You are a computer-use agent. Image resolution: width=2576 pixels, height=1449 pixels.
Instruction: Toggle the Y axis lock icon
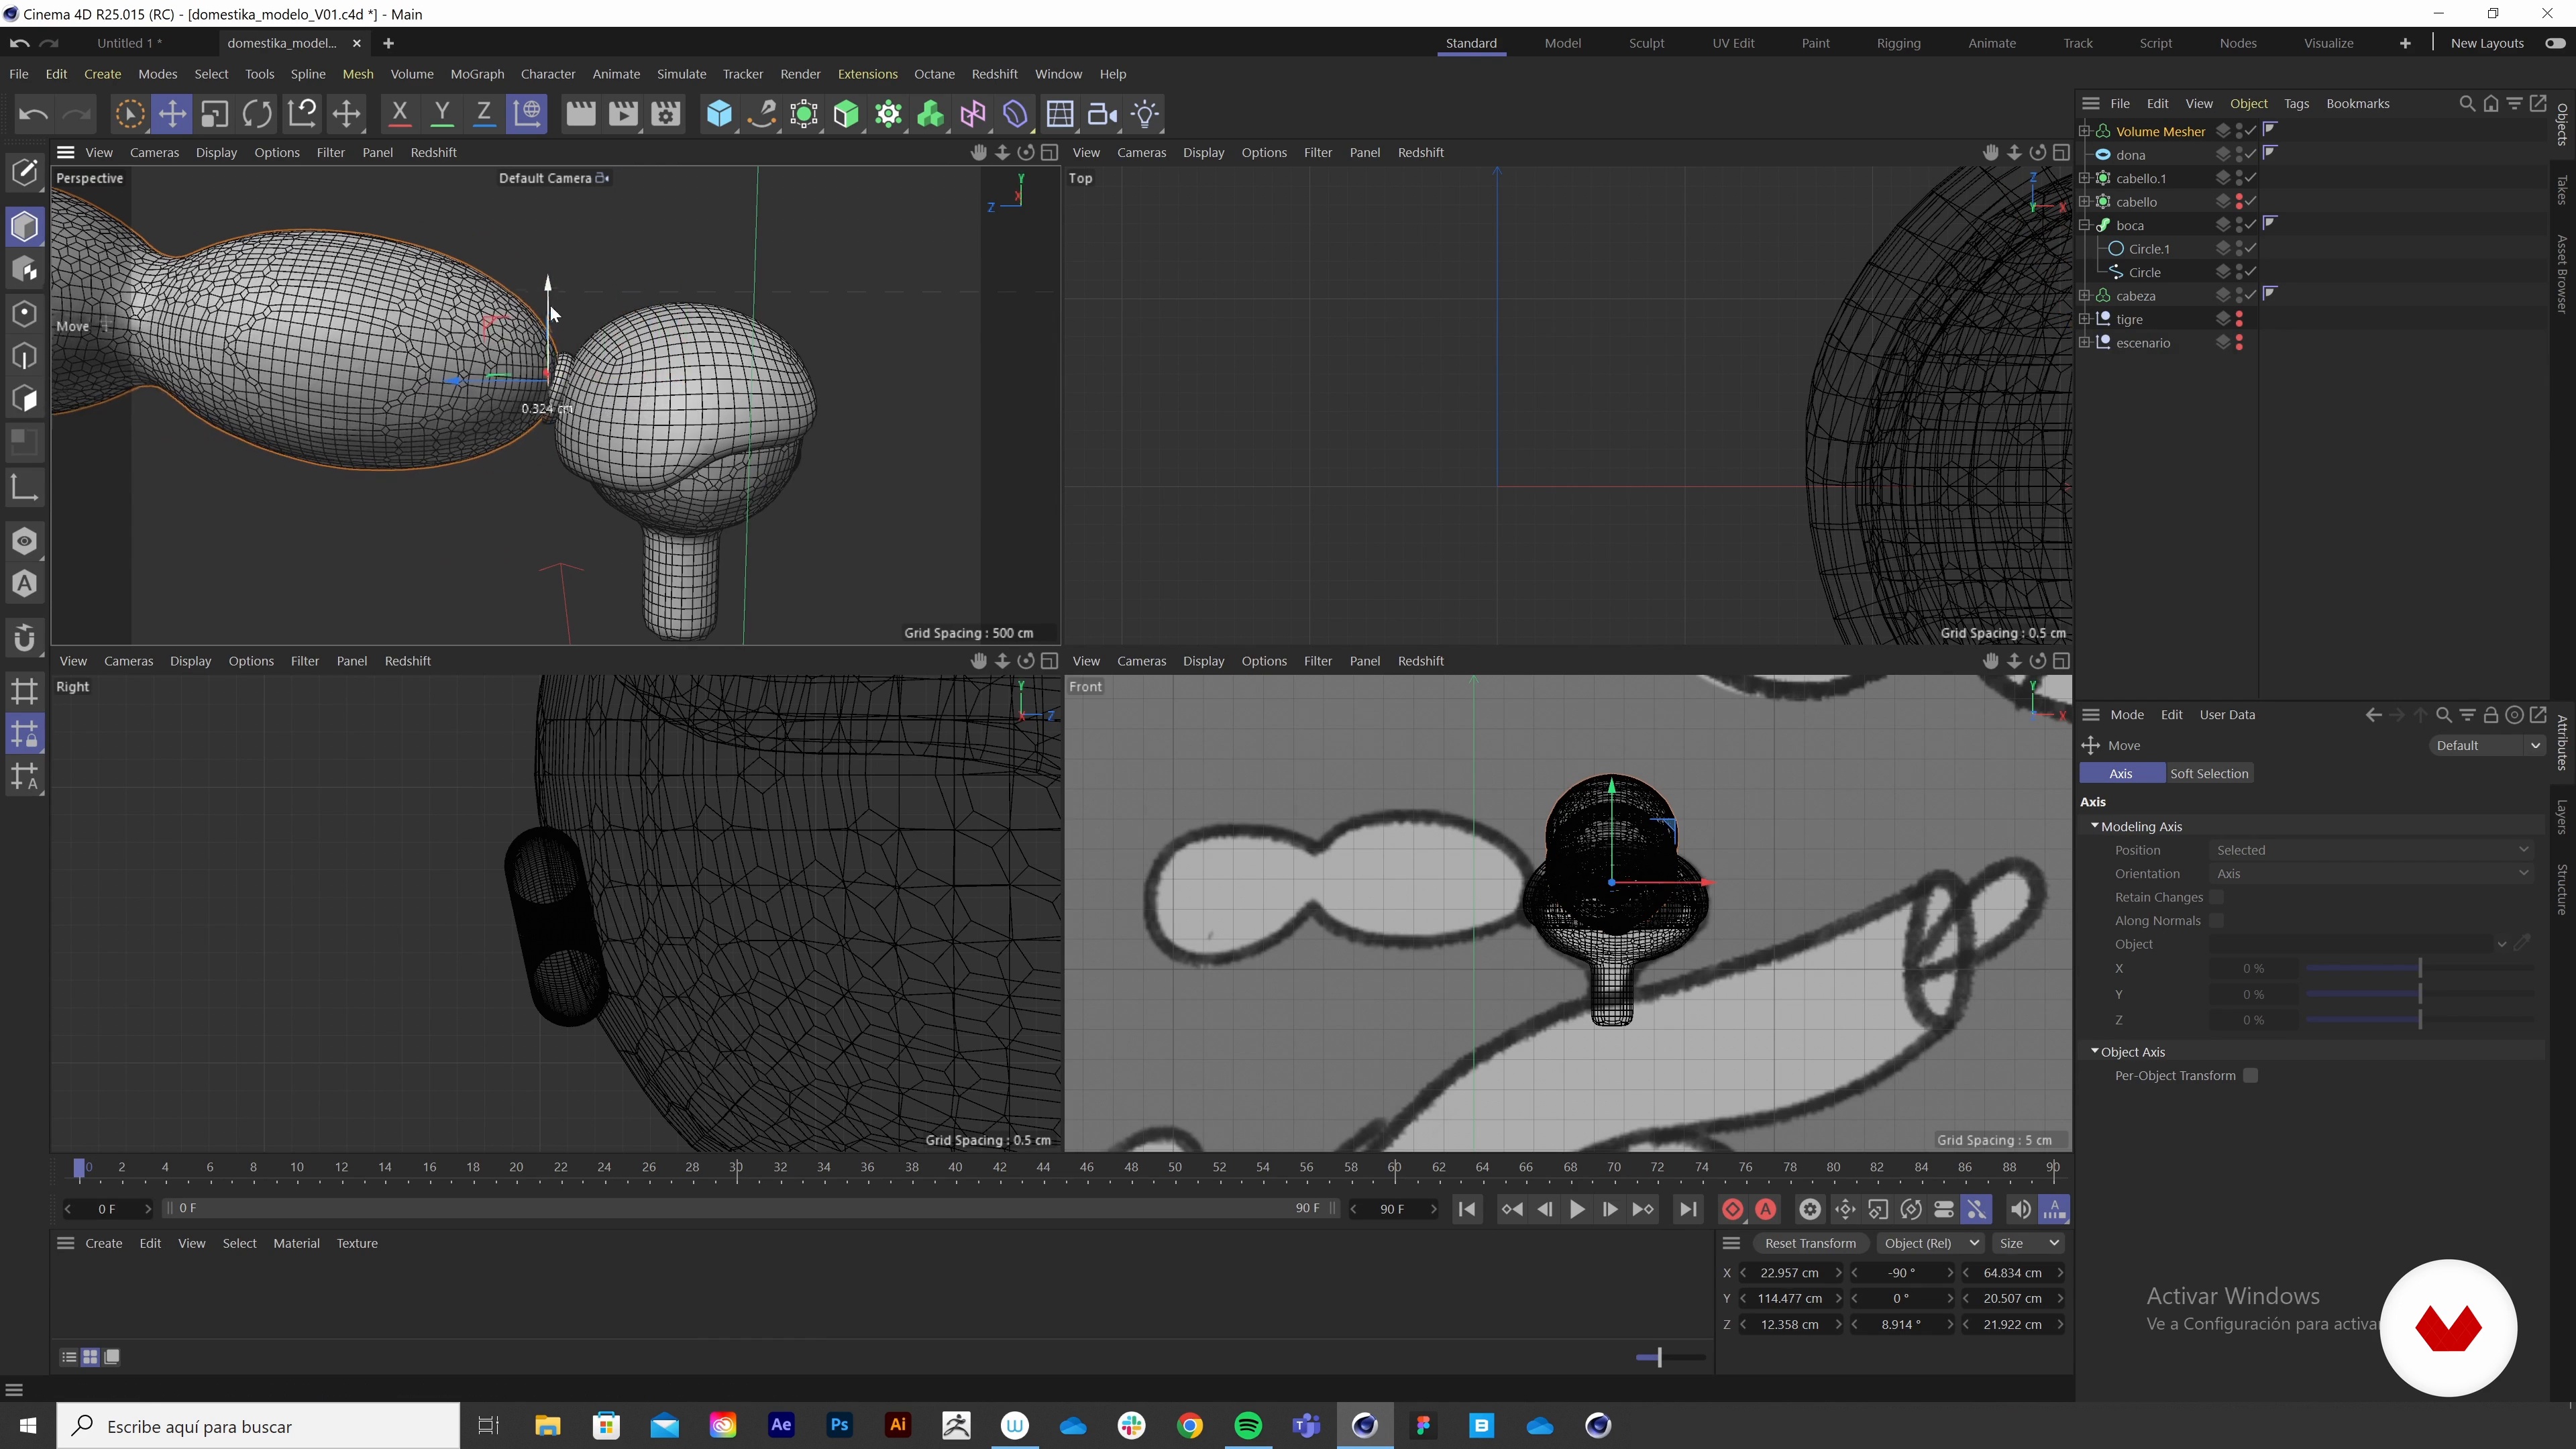click(441, 114)
